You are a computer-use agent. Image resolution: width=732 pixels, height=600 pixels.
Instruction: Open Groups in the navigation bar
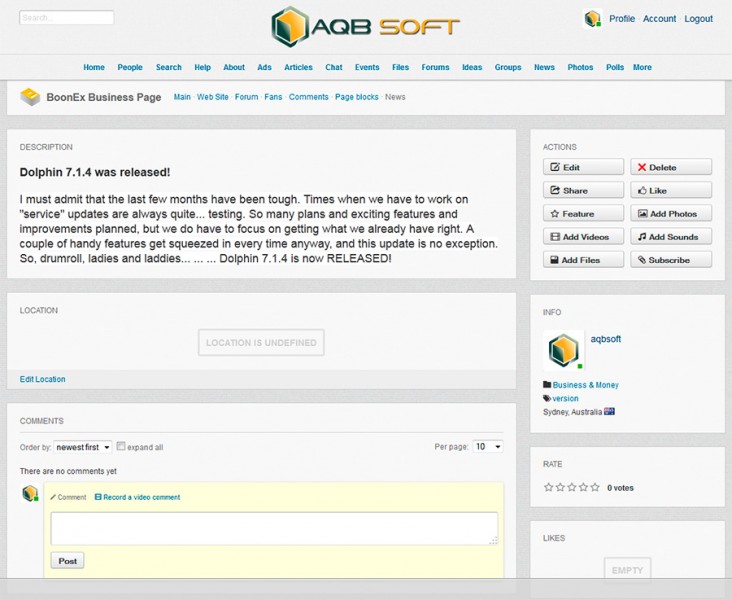508,67
